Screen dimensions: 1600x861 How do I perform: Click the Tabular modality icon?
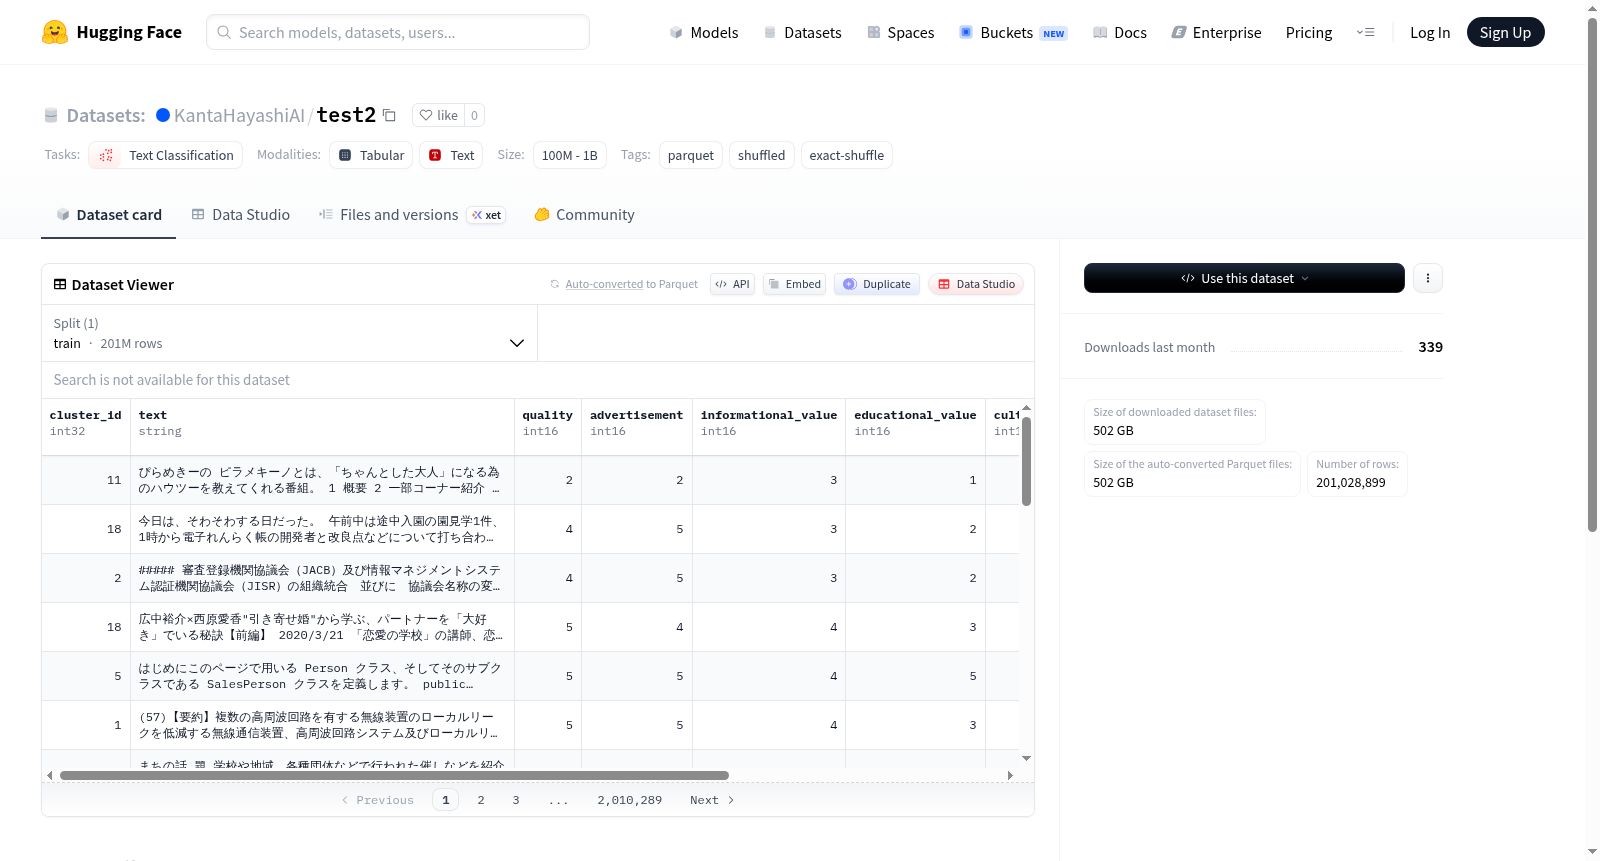[x=345, y=155]
